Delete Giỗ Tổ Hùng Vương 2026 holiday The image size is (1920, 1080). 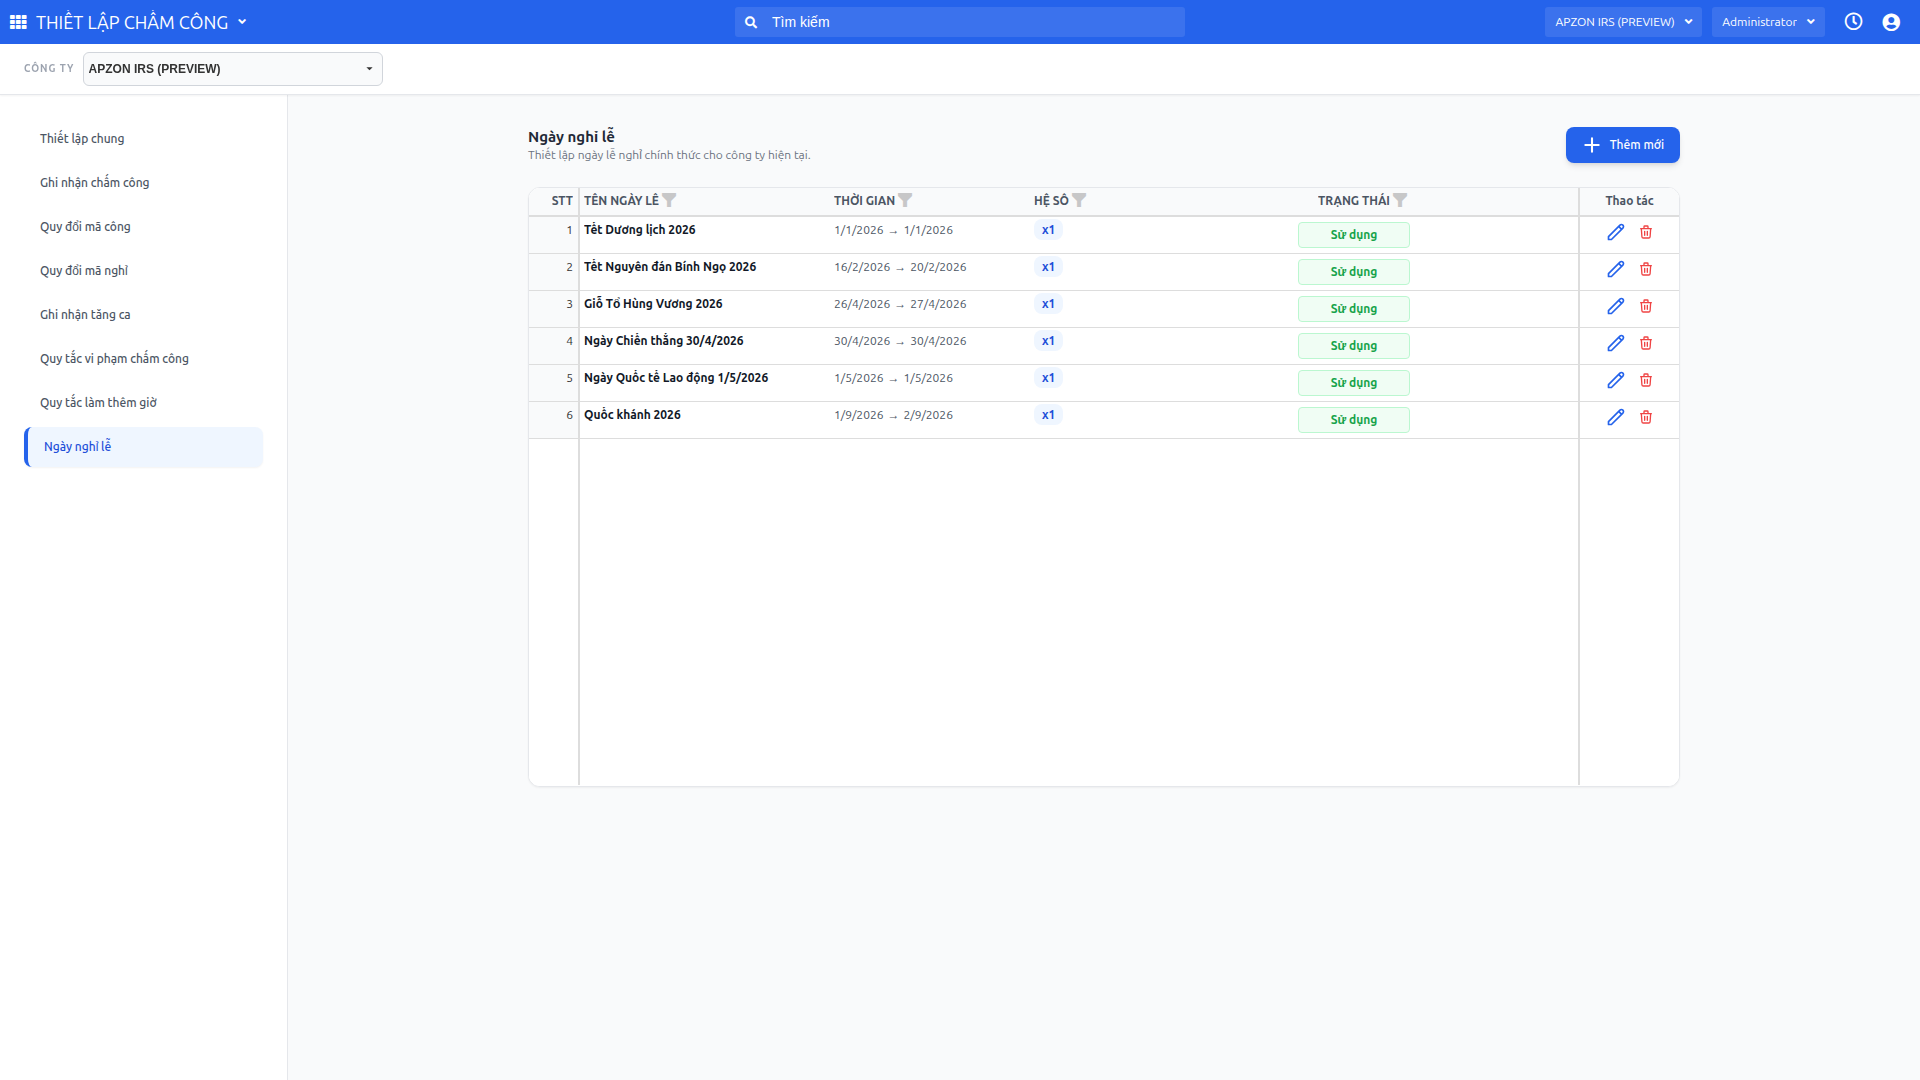coord(1646,306)
